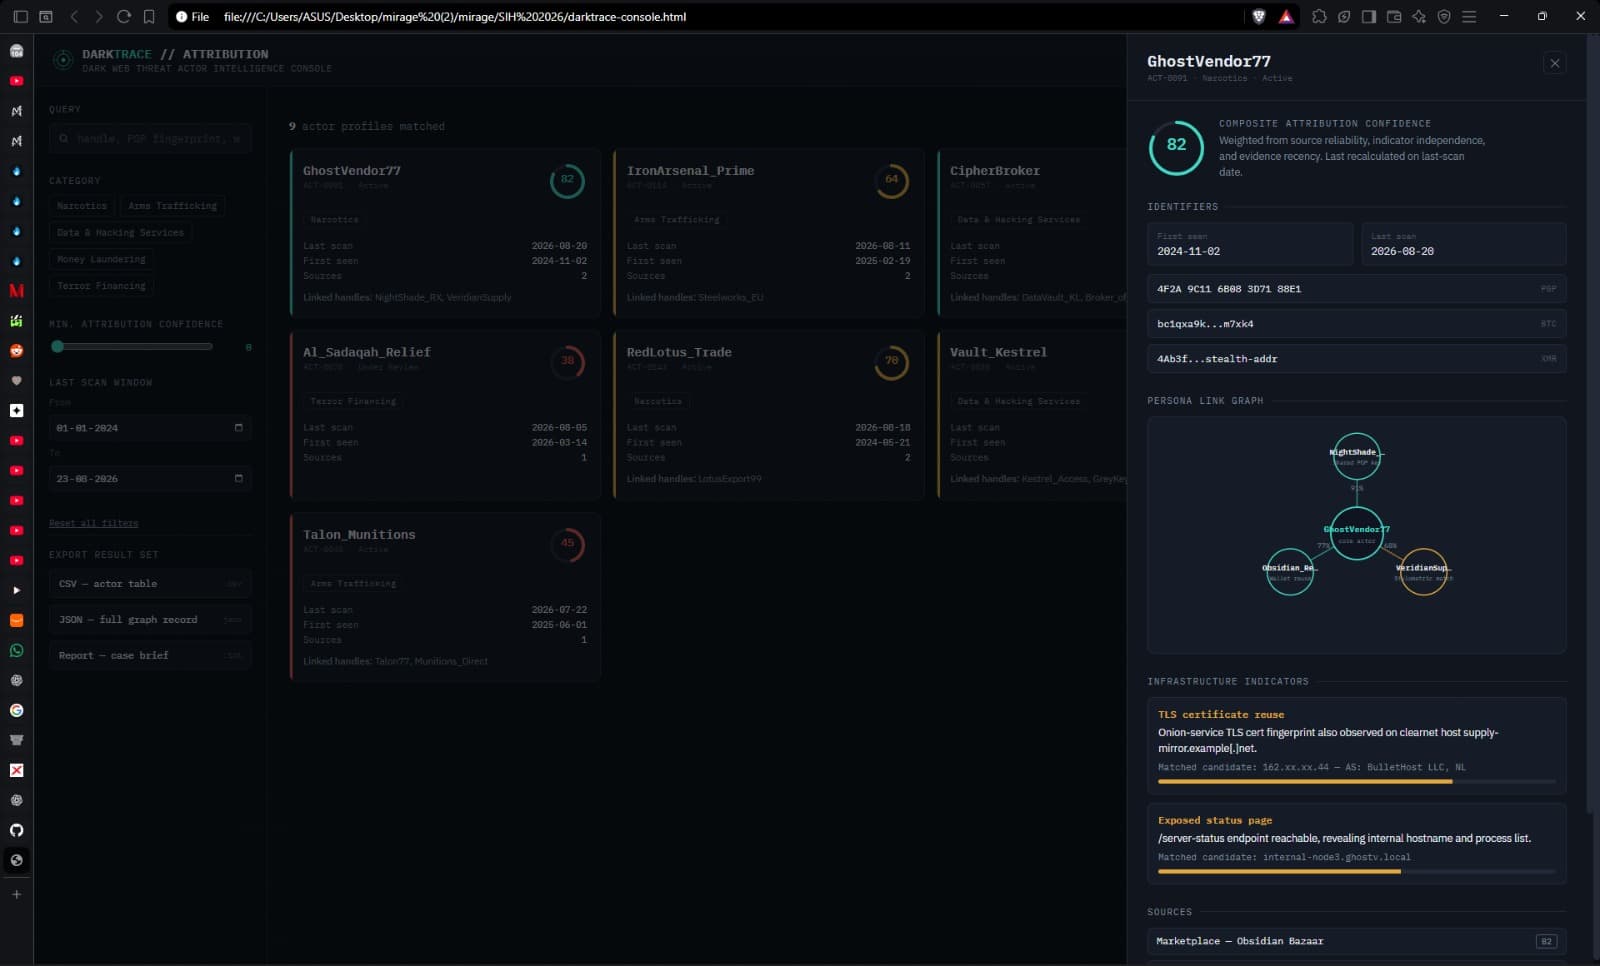Open the browser extensions puzzle icon
The width and height of the screenshot is (1600, 966).
(1319, 17)
